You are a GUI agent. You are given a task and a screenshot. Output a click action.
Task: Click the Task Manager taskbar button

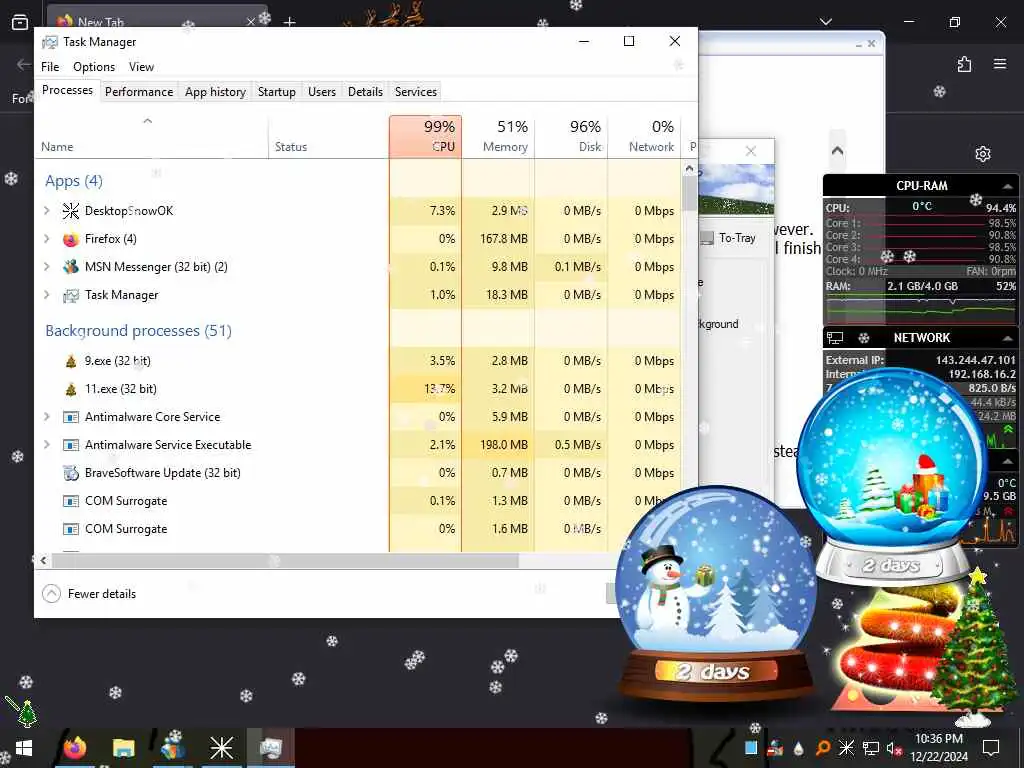(270, 748)
